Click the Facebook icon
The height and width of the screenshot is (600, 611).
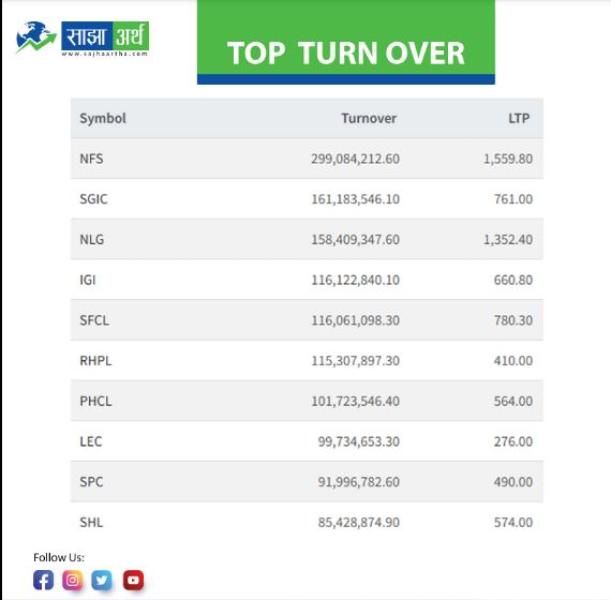point(43,580)
